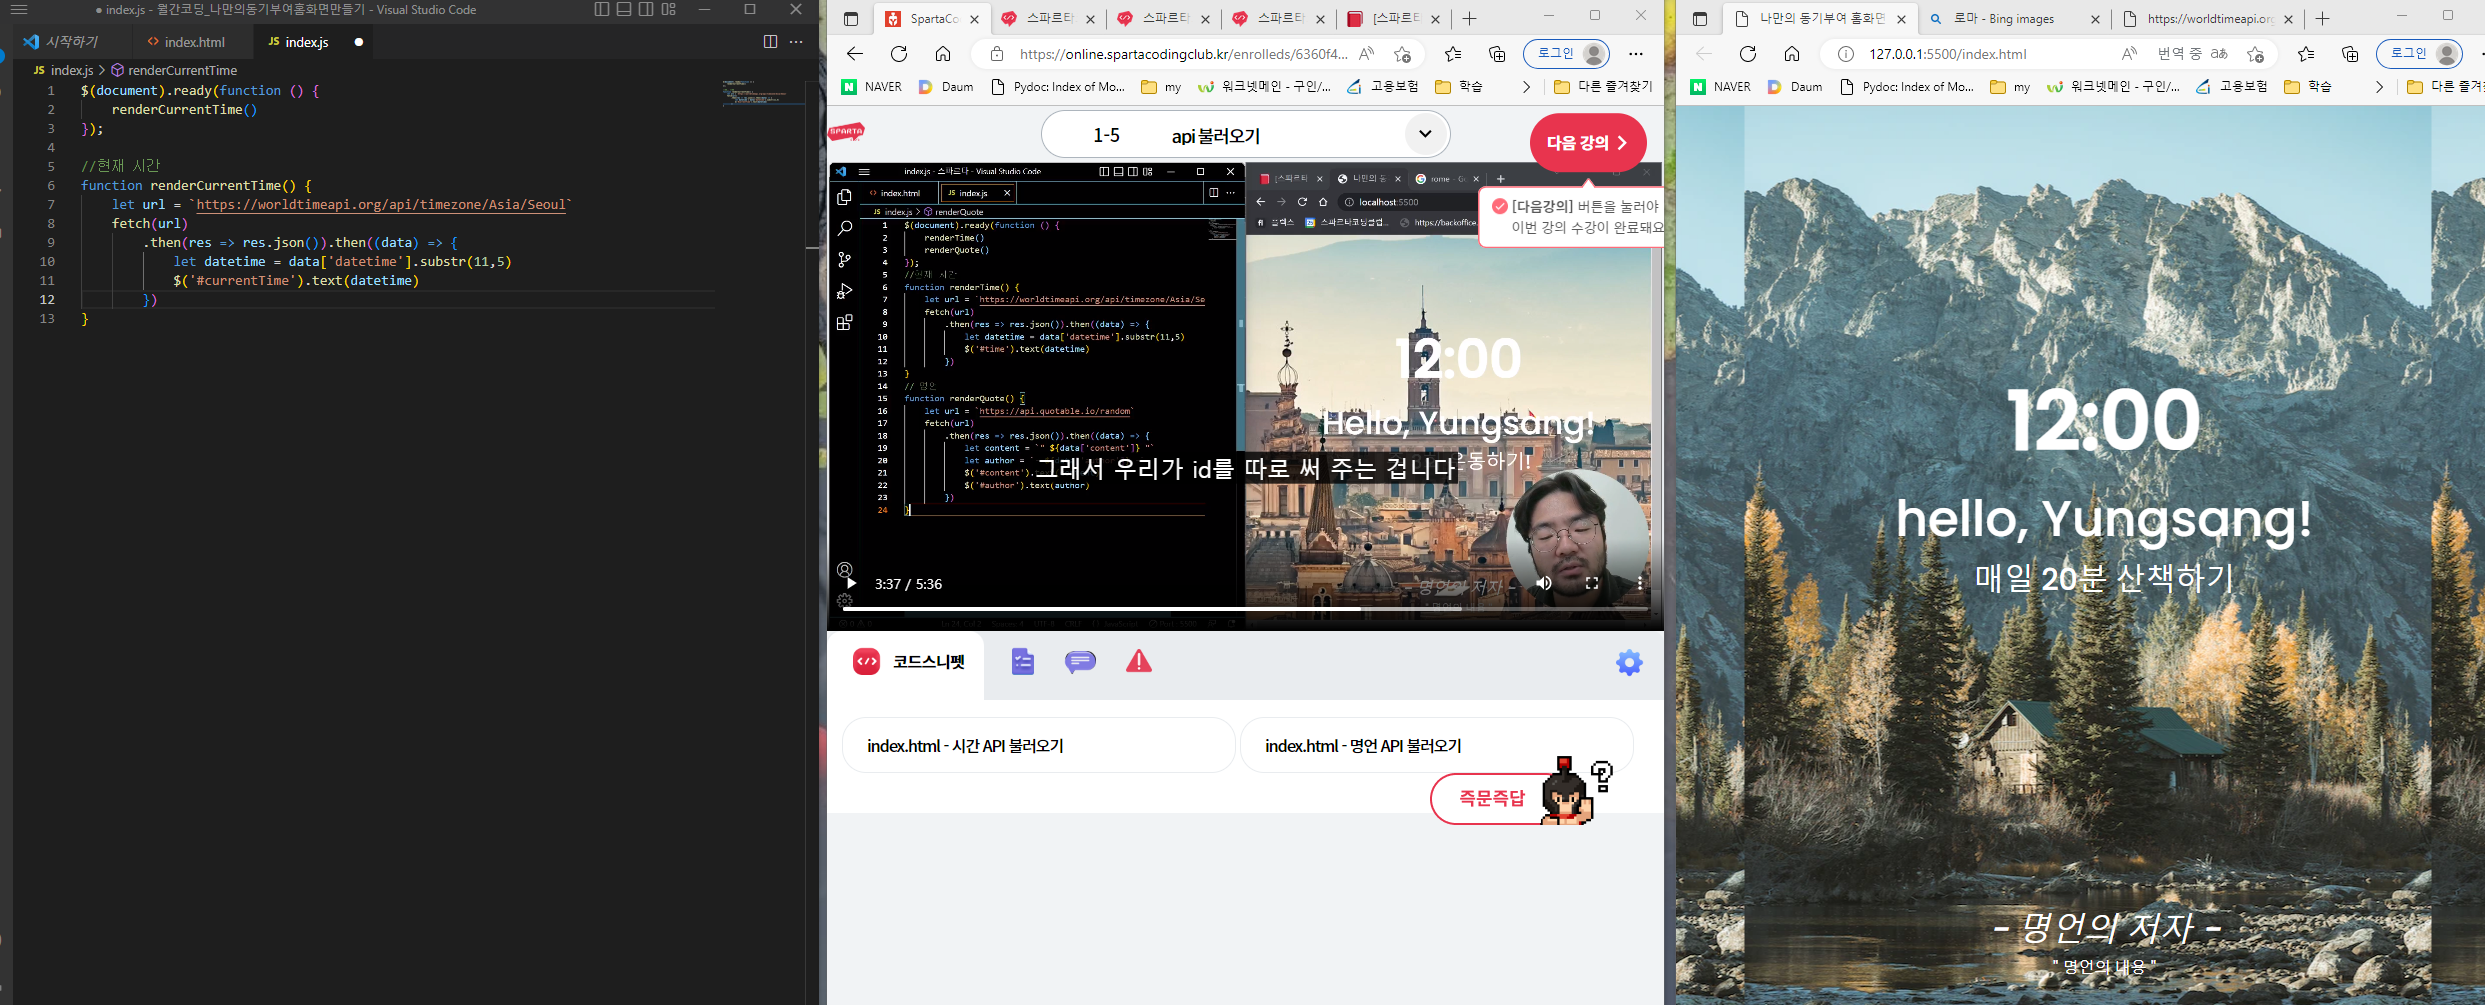Open the red warning report icon tab
Image resolution: width=2485 pixels, height=1005 pixels.
click(1139, 661)
